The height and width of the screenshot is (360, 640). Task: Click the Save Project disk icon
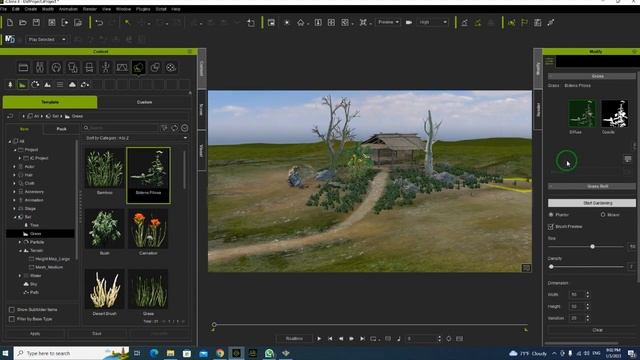coord(36,23)
